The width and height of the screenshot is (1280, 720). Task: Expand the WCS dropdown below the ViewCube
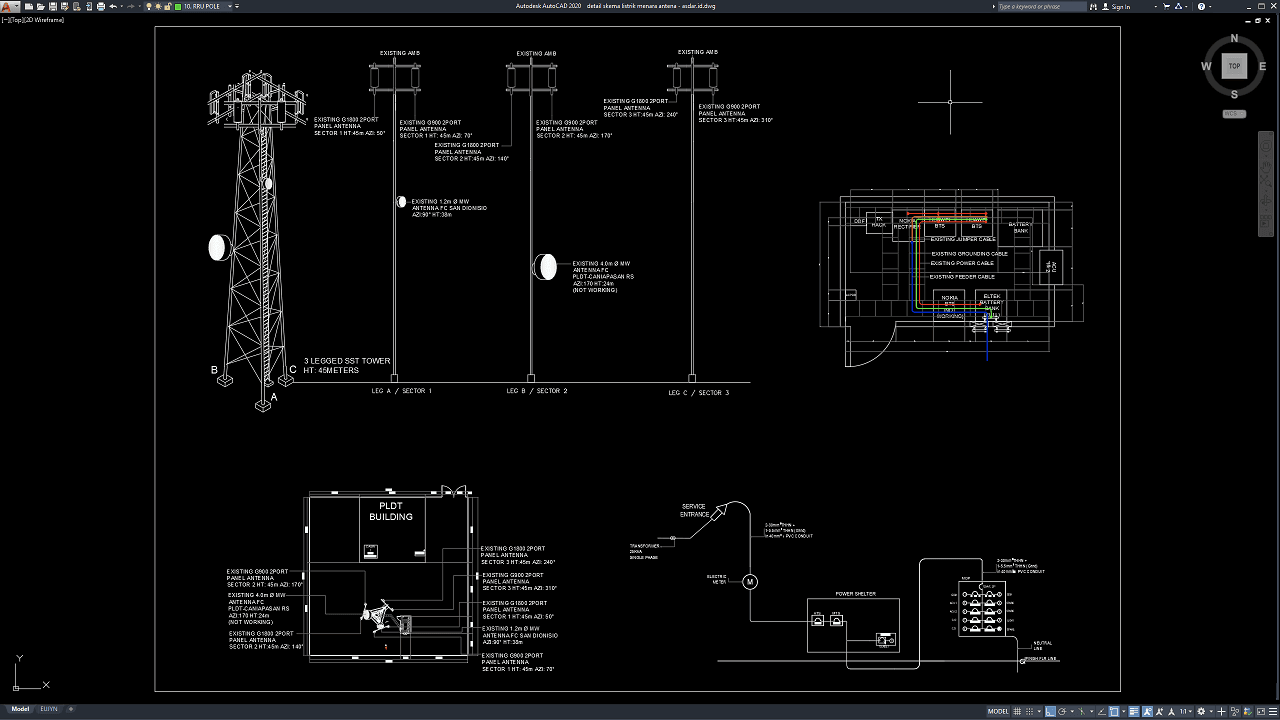[1234, 114]
